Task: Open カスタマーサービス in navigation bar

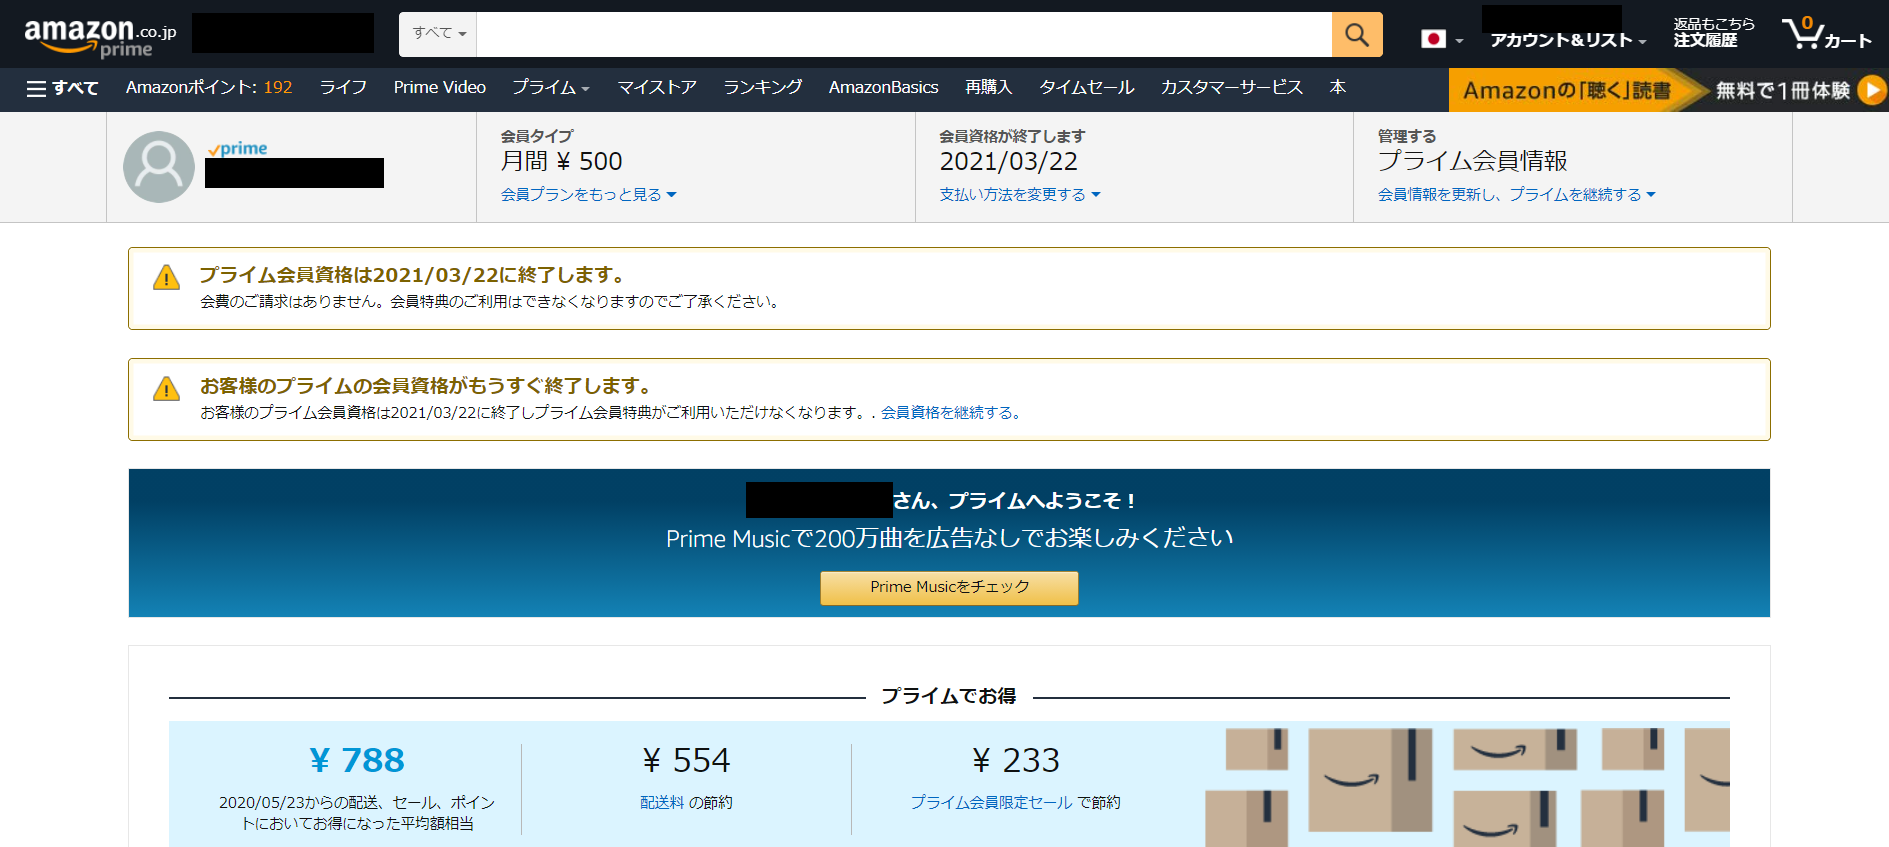Action: [x=1232, y=88]
